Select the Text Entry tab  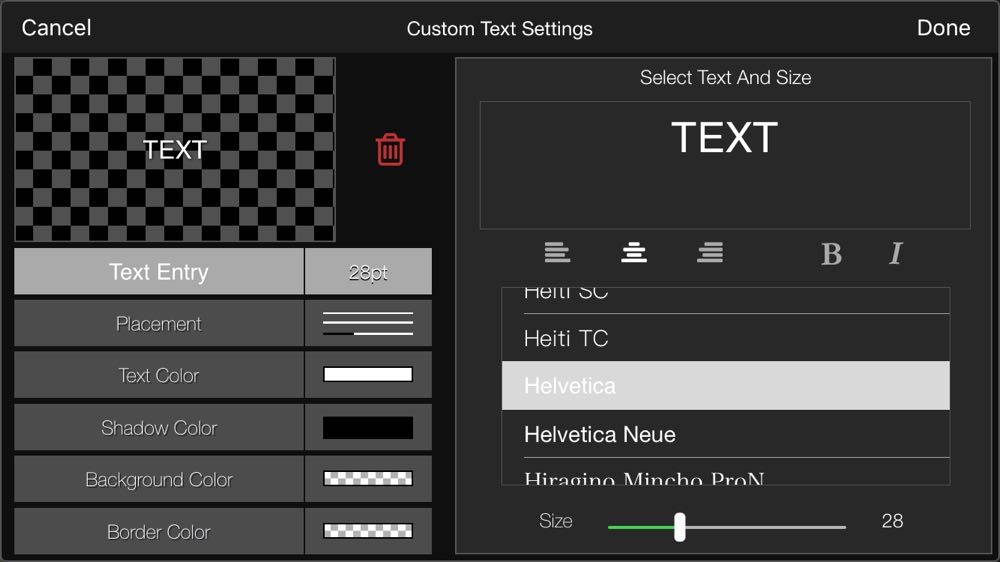pos(159,272)
